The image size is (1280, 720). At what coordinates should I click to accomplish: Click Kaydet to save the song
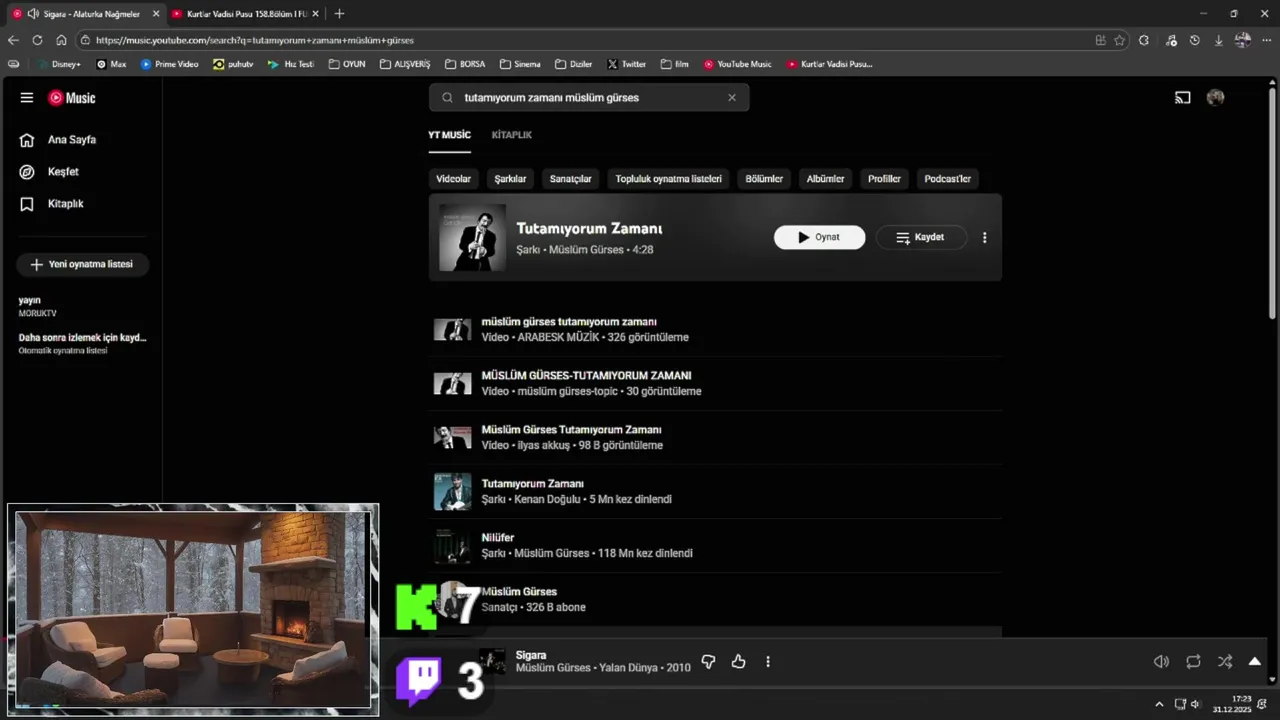point(921,238)
